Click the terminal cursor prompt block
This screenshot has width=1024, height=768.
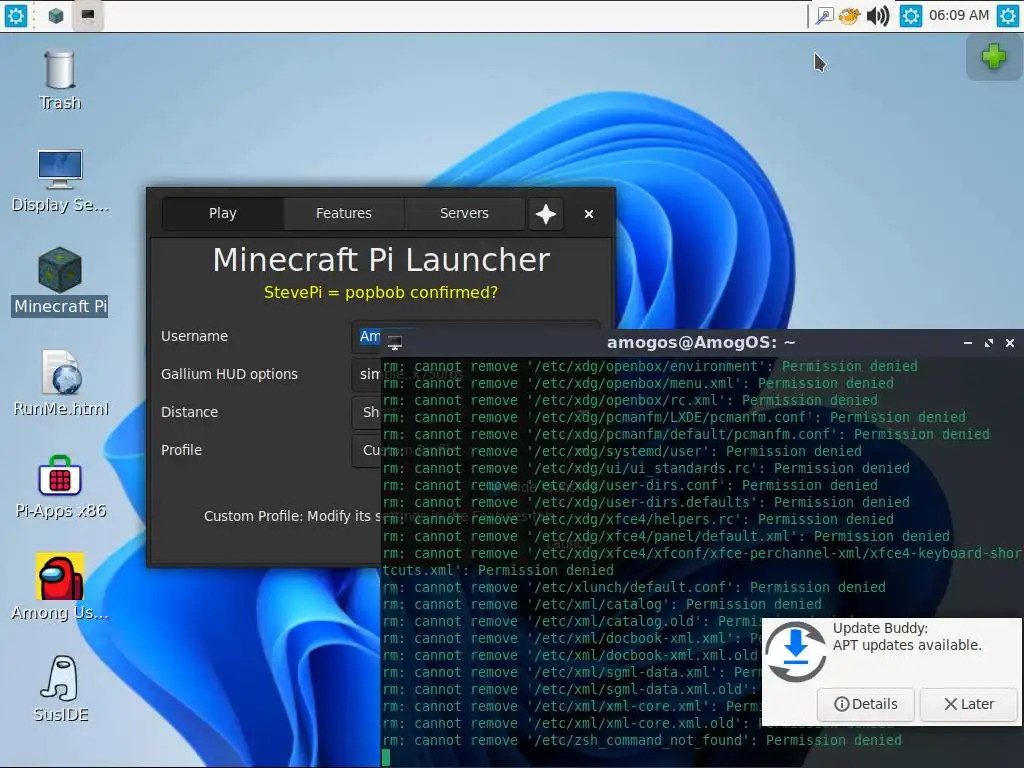386,757
